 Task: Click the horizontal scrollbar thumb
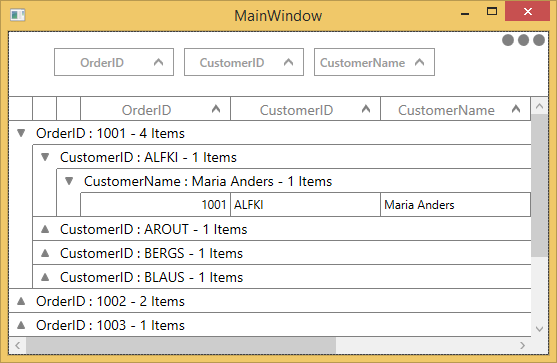coord(181,345)
